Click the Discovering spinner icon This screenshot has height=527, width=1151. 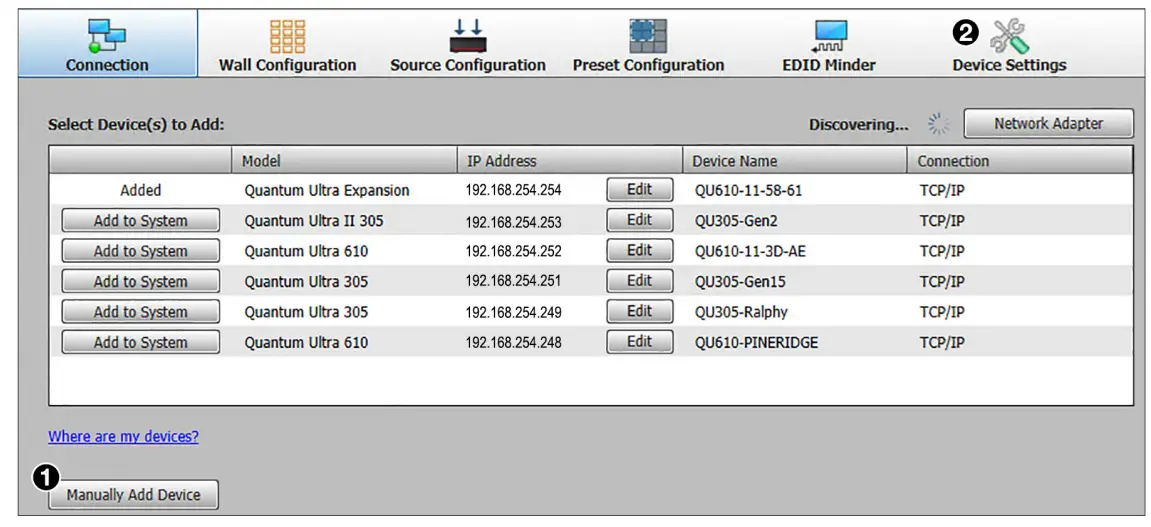point(938,124)
